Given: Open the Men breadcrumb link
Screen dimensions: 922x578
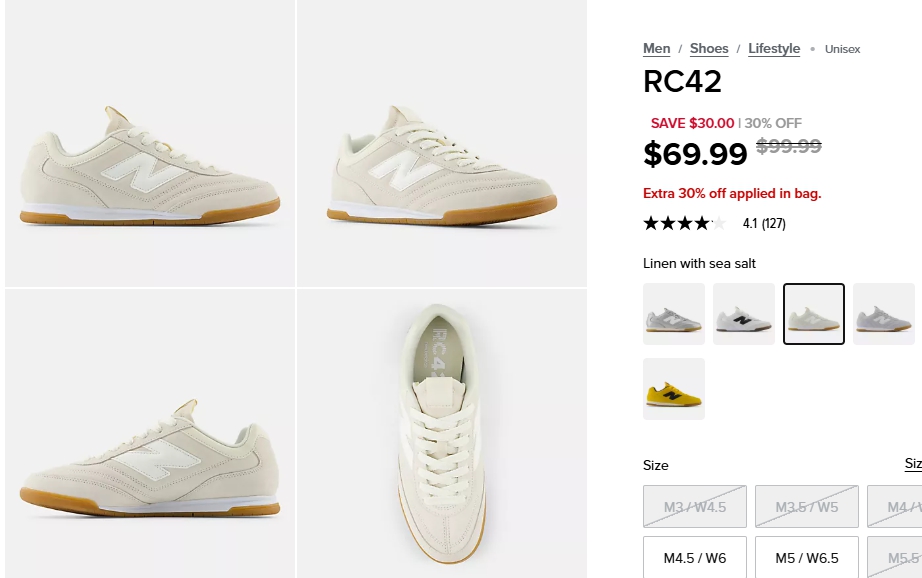Looking at the screenshot, I should point(657,48).
